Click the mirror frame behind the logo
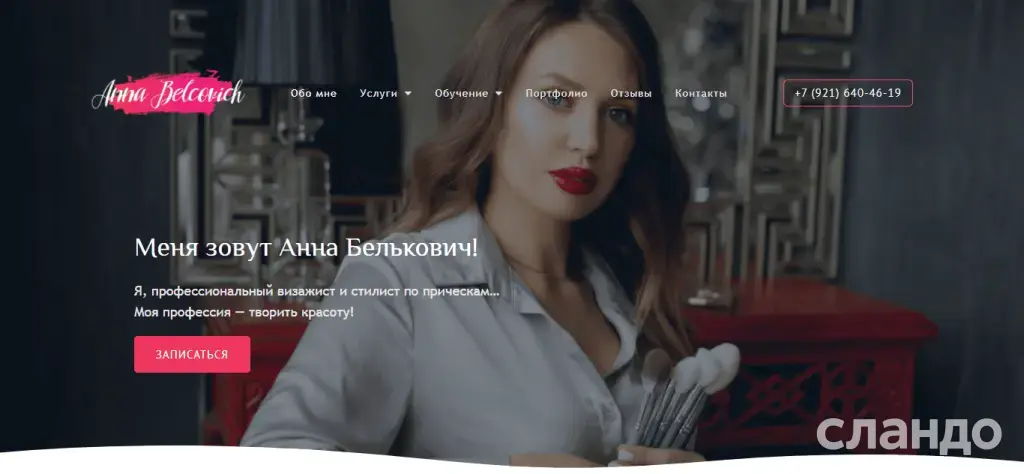The height and width of the screenshot is (474, 1024). point(261,170)
